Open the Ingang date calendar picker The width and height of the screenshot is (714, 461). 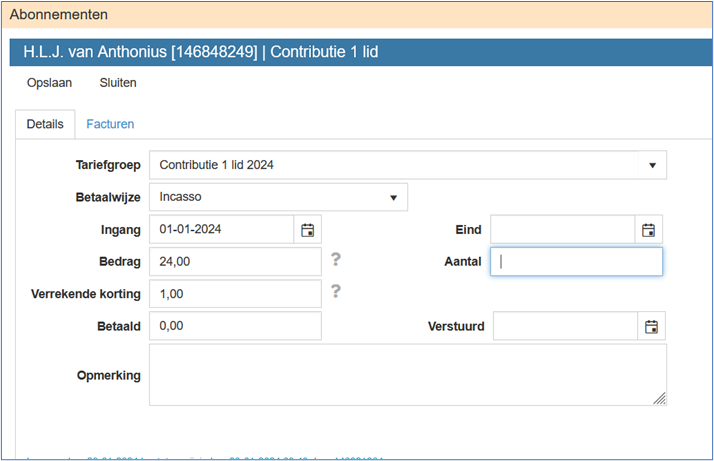[x=307, y=230]
